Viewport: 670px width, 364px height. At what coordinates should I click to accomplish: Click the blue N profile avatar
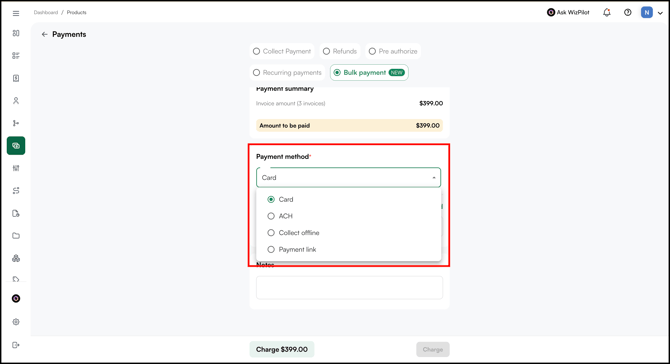[x=646, y=12]
